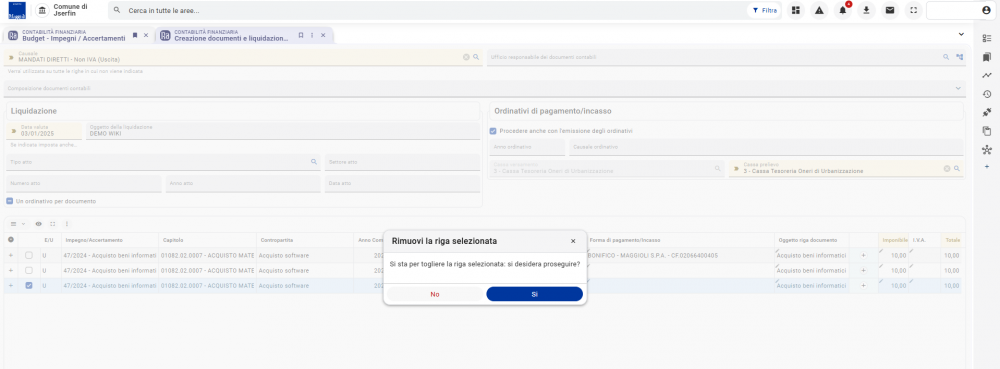The height and width of the screenshot is (369, 1000).
Task: Search icon in Cassa versamento field
Action: coord(717,169)
